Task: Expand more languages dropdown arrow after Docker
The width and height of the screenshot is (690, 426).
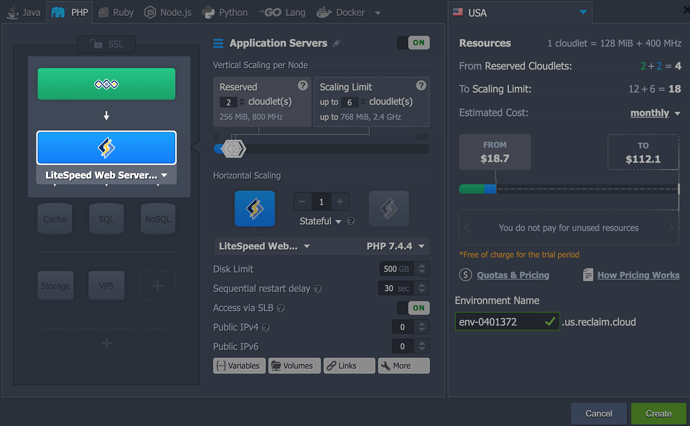Action: [x=378, y=13]
